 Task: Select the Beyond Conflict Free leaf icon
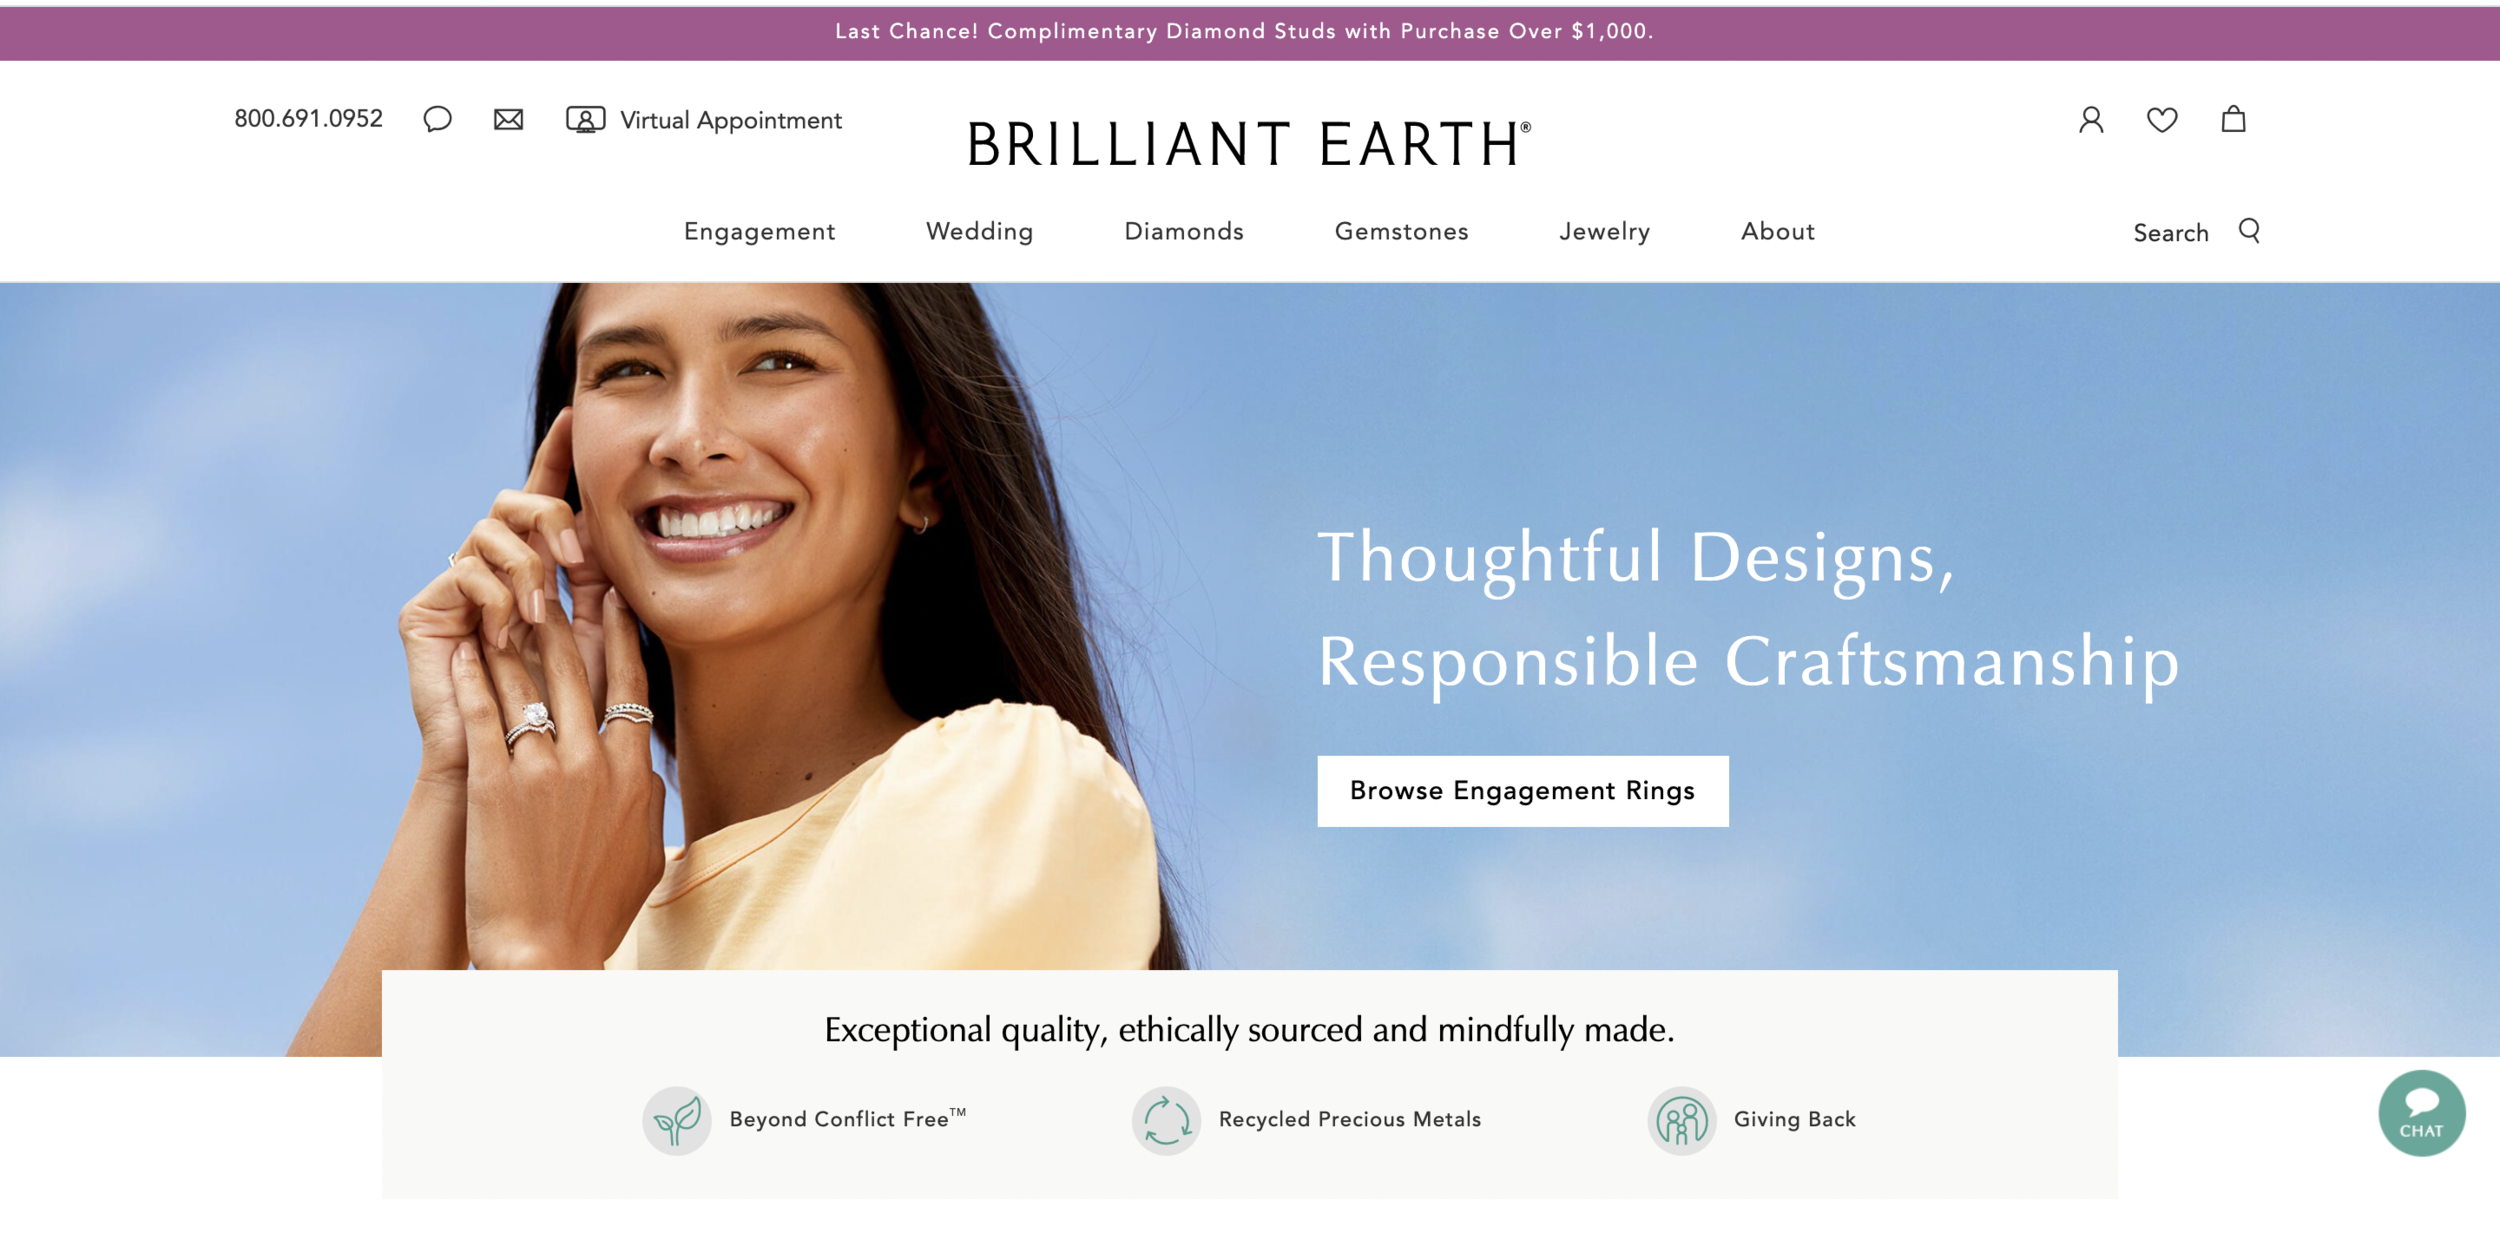tap(677, 1120)
